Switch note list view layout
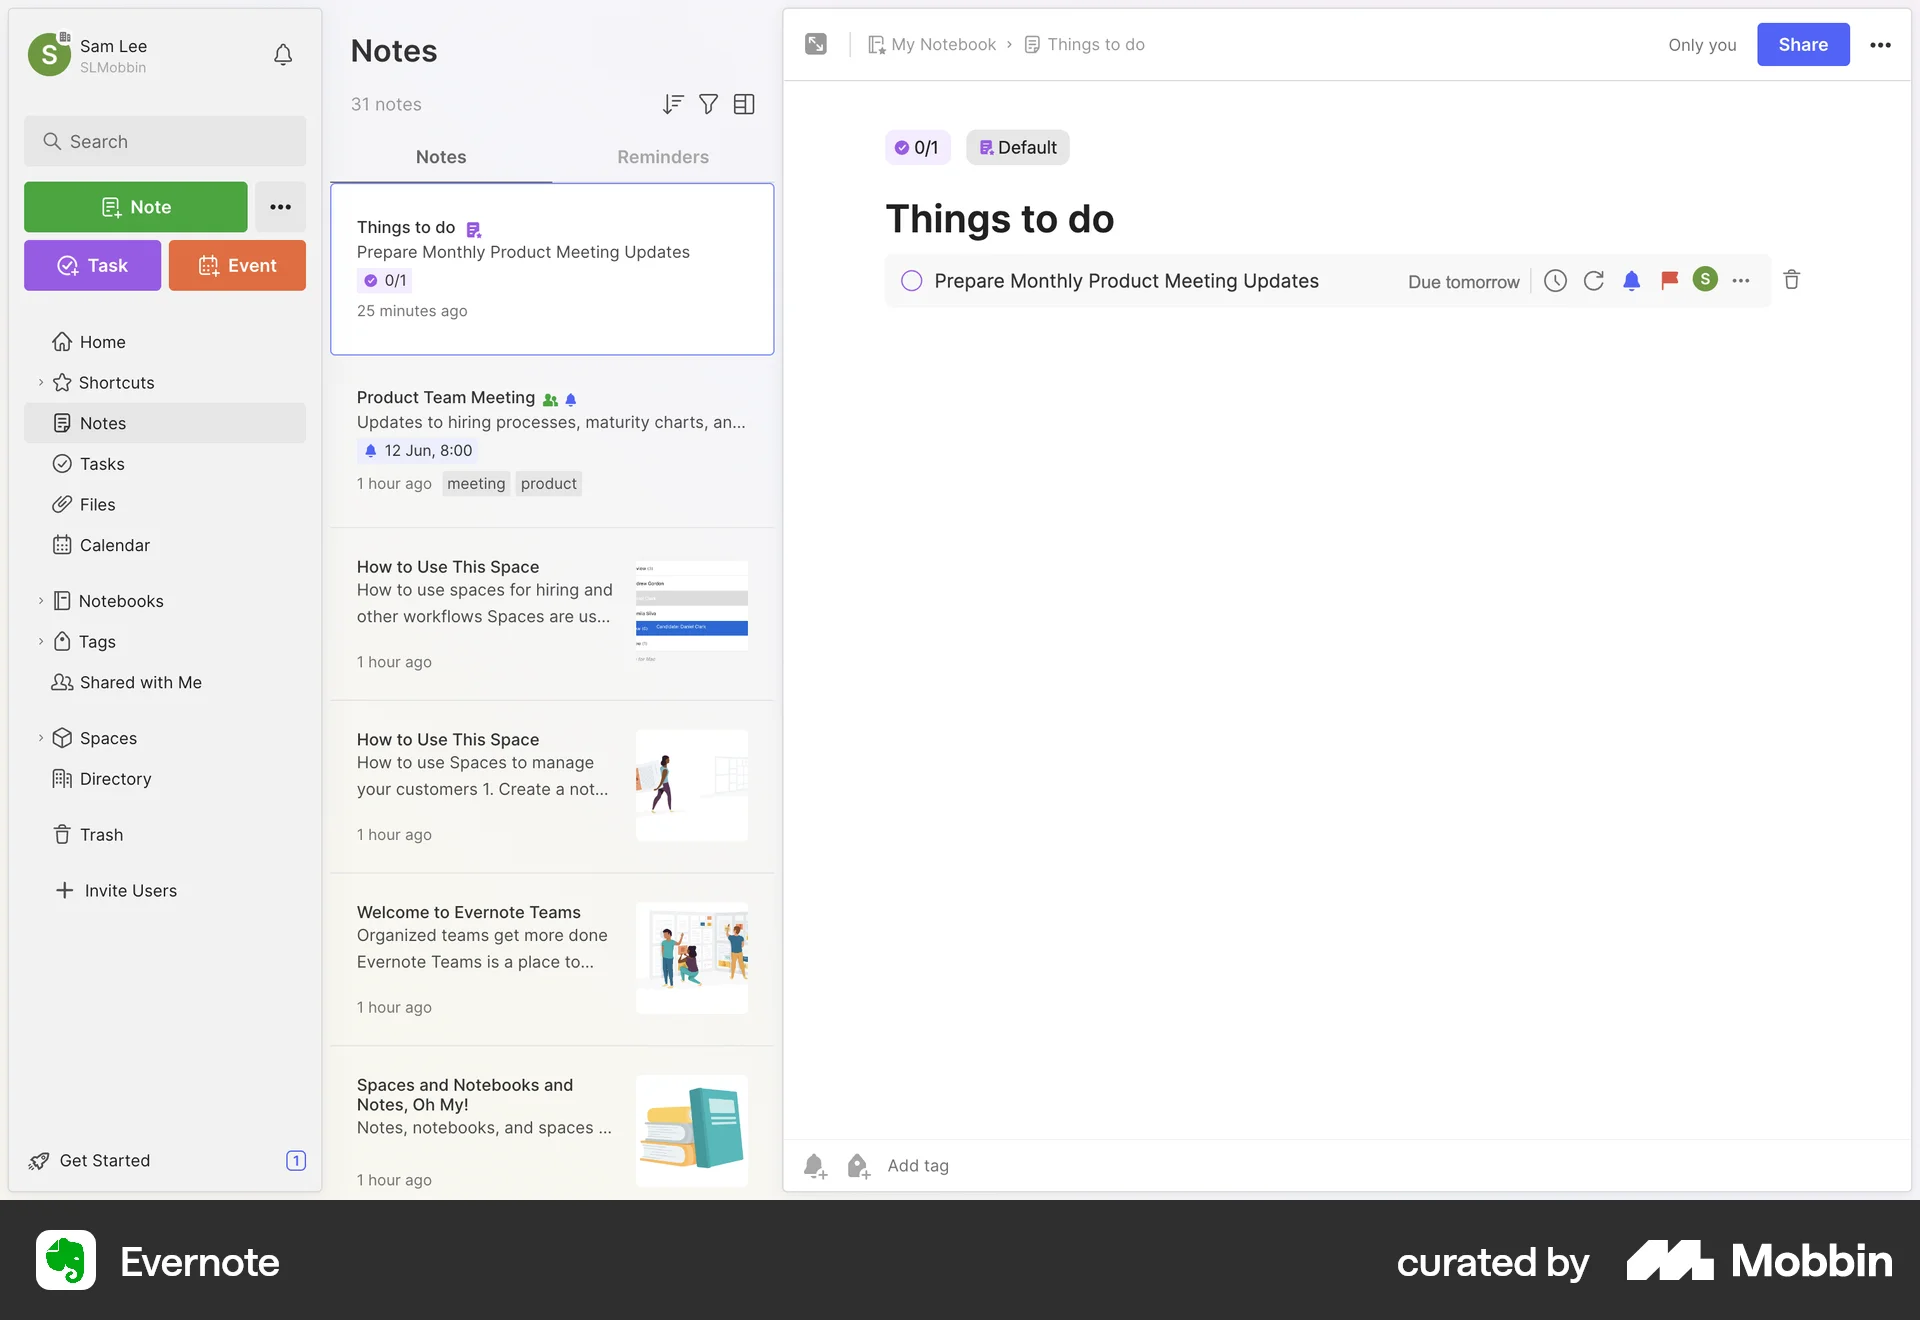This screenshot has height=1320, width=1920. tap(744, 104)
